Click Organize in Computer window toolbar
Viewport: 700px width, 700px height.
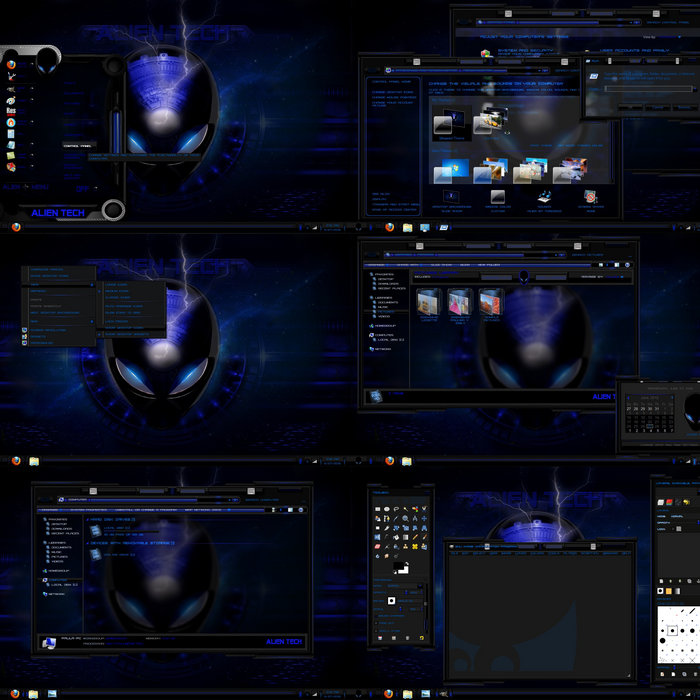[50, 510]
